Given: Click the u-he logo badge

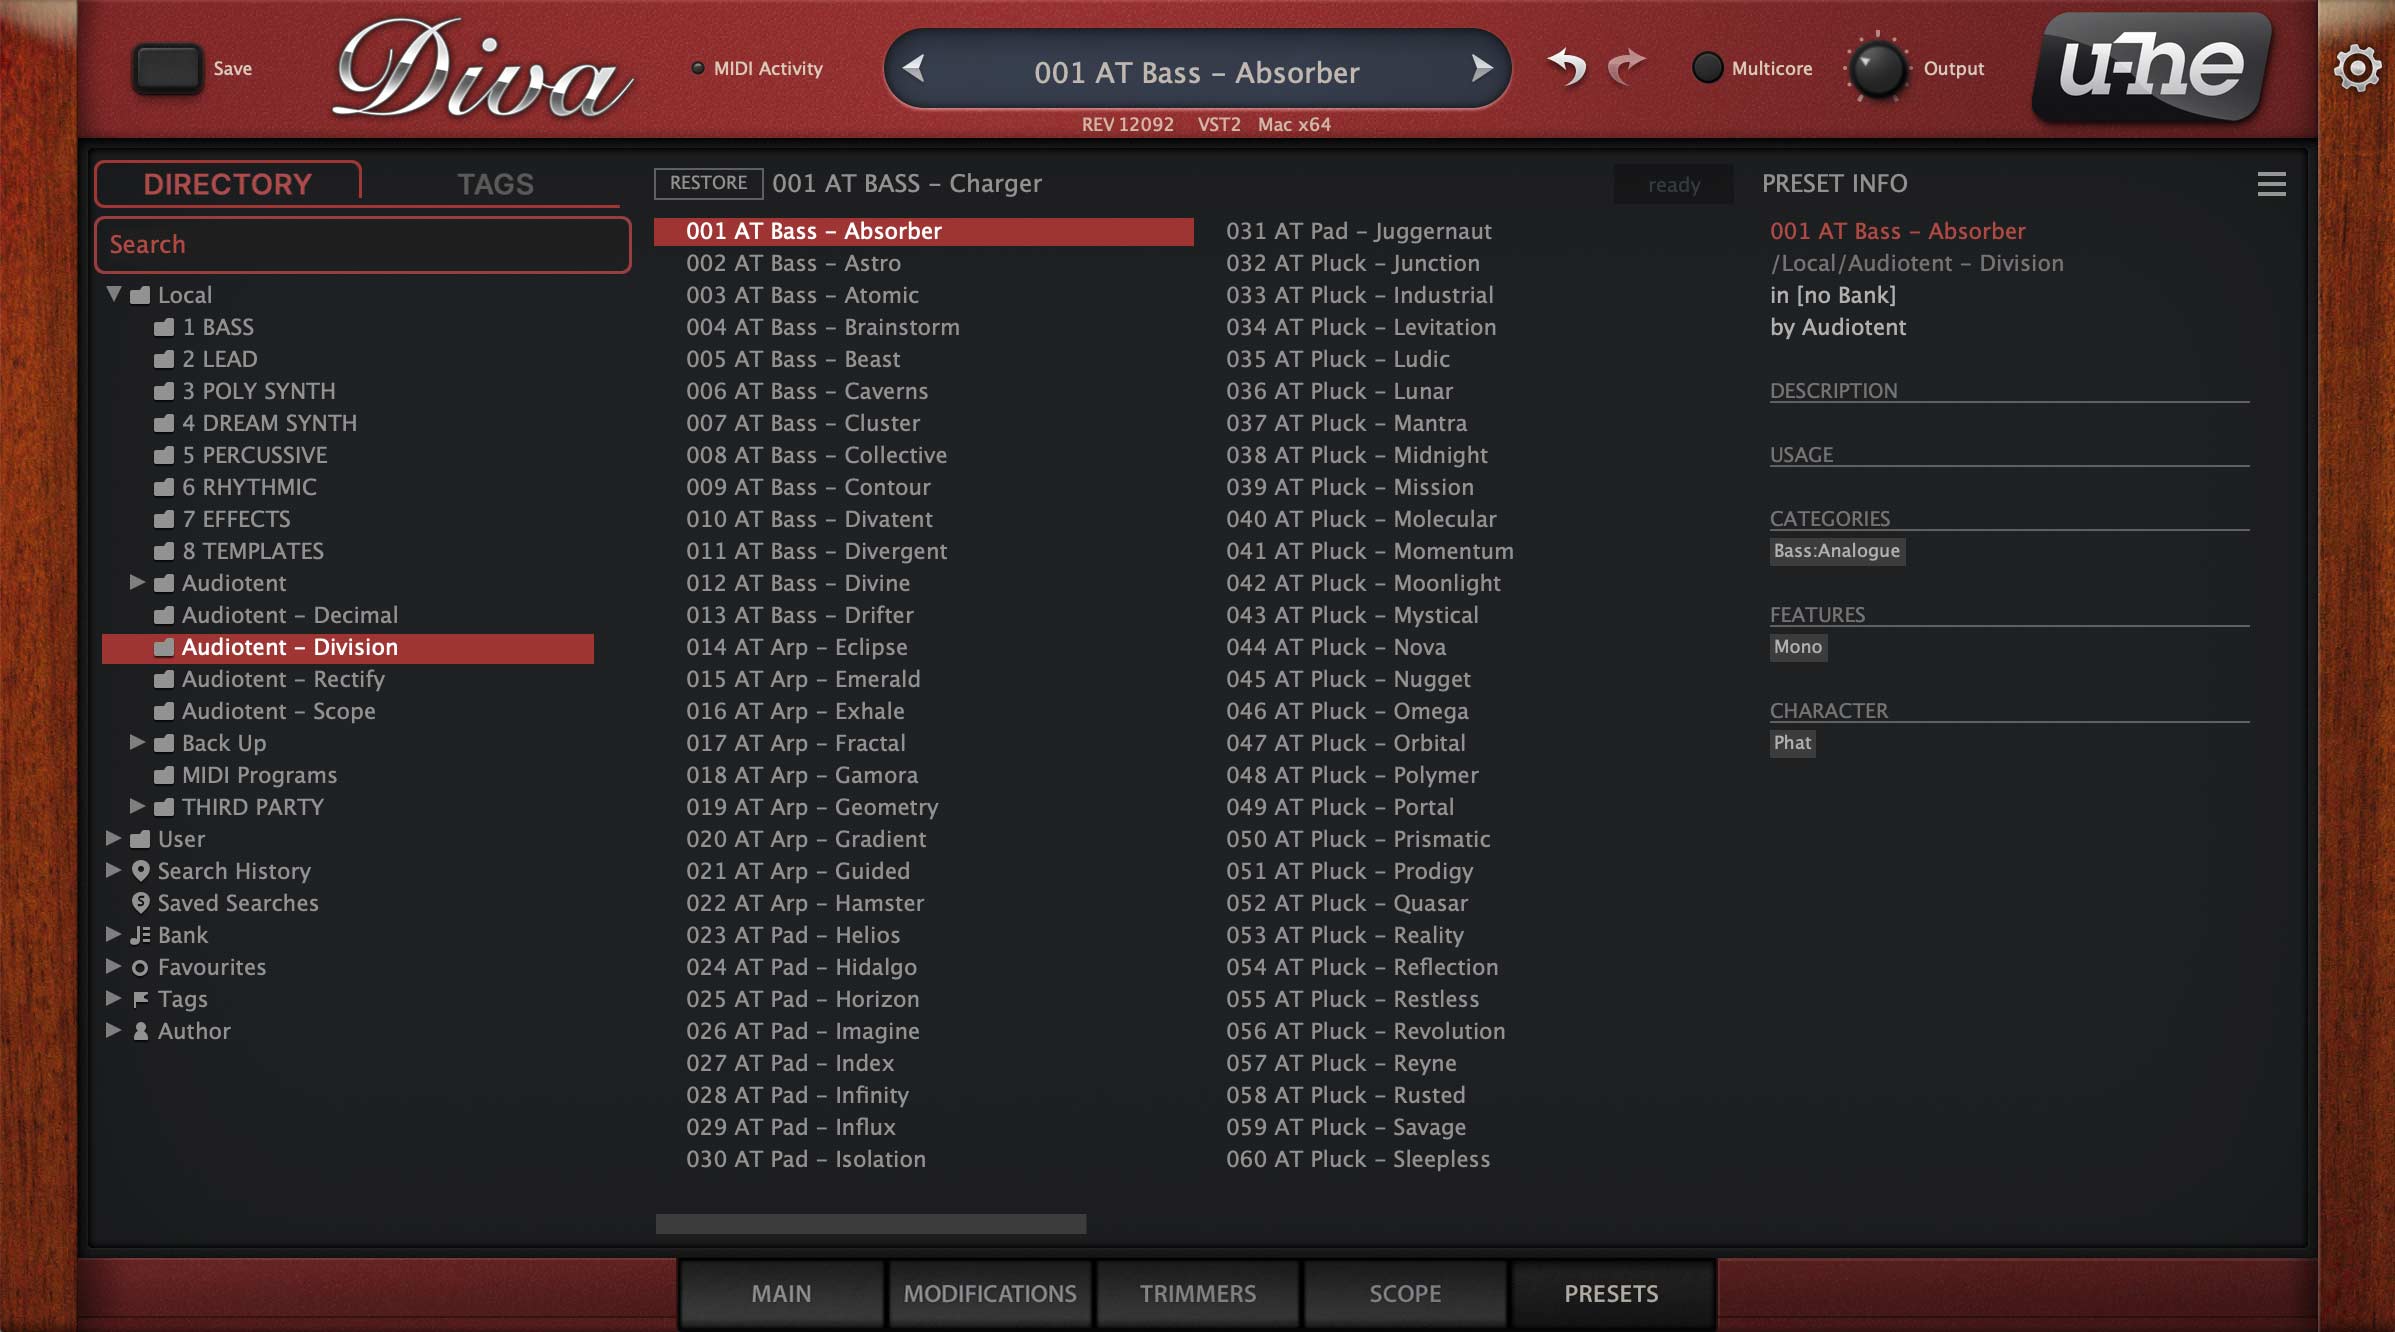Looking at the screenshot, I should pyautogui.click(x=2151, y=68).
